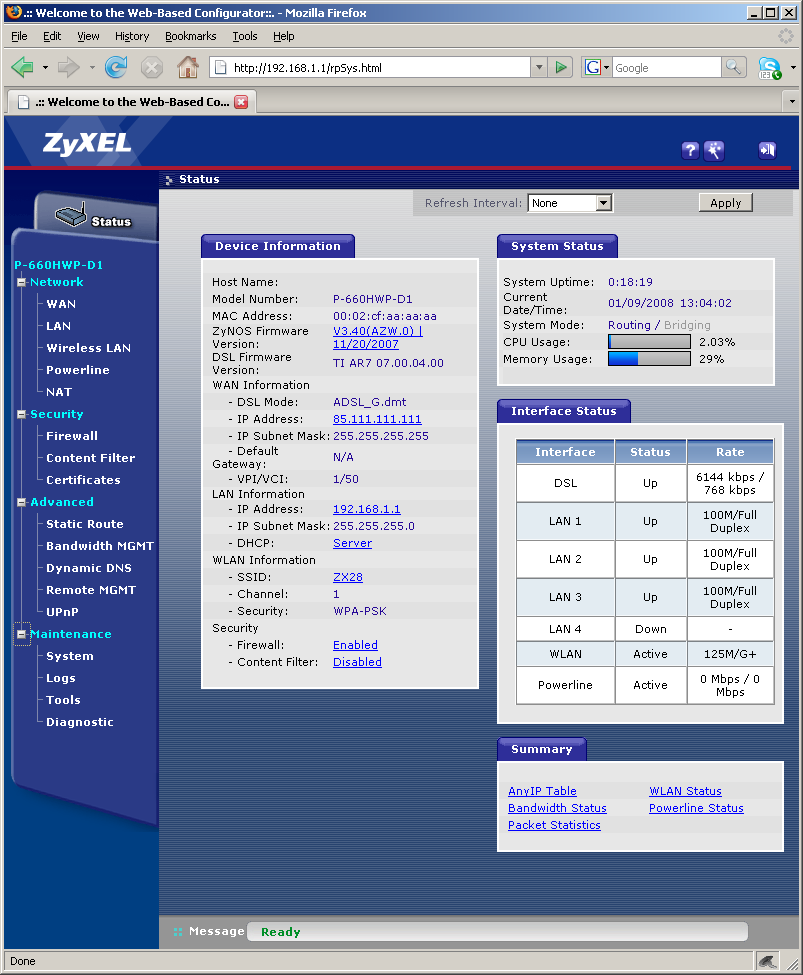Follow the firmware V3.40(AZW.0) link
The image size is (803, 975).
[x=378, y=338]
